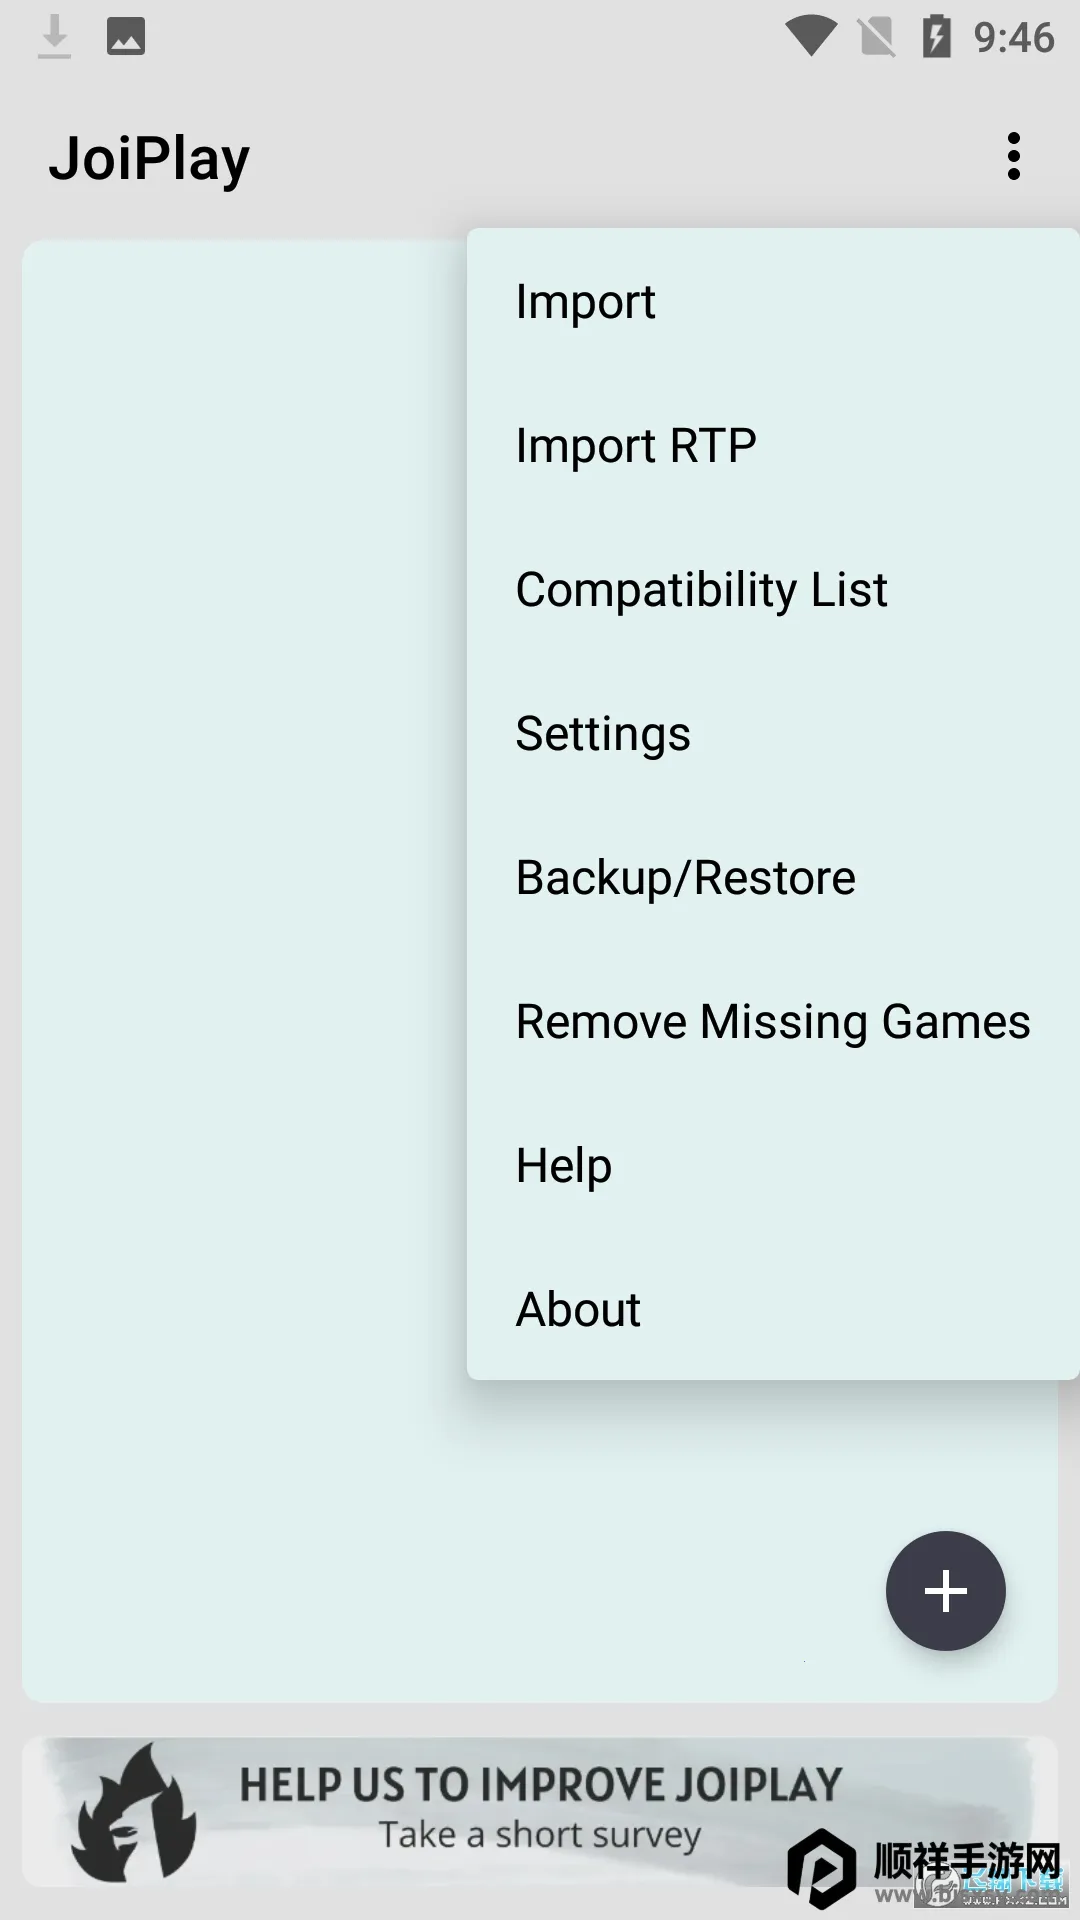The width and height of the screenshot is (1080, 1920).
Task: Tap the image notification icon
Action: click(x=126, y=37)
